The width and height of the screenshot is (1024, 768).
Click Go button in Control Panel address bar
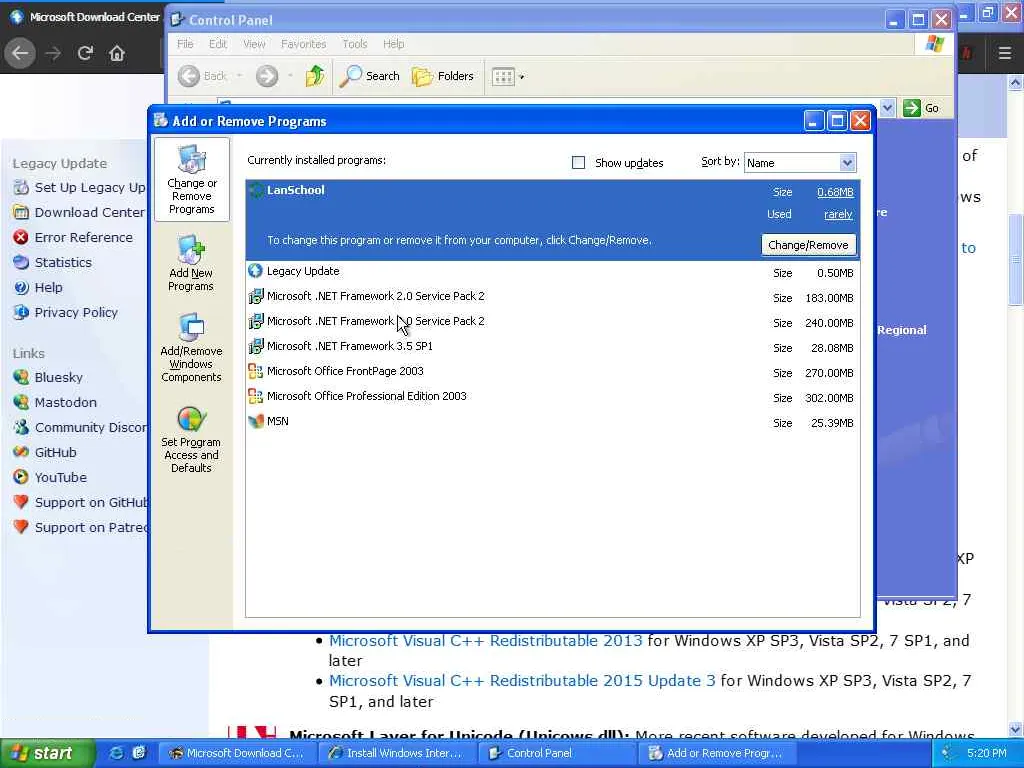click(x=921, y=108)
